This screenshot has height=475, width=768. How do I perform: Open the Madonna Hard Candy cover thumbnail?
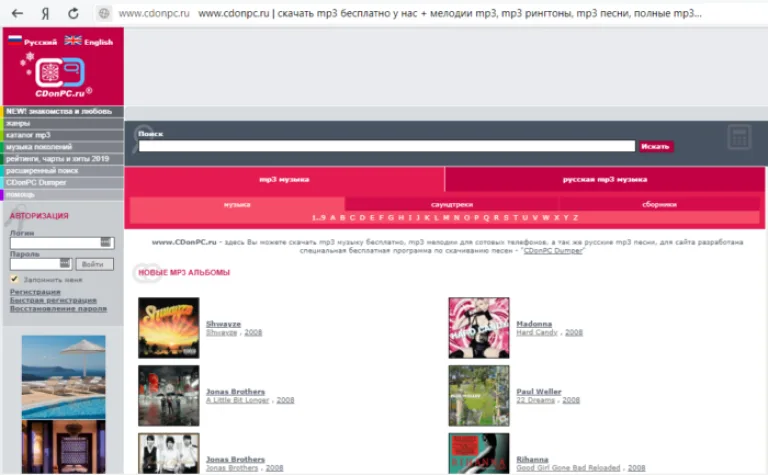pyautogui.click(x=479, y=328)
